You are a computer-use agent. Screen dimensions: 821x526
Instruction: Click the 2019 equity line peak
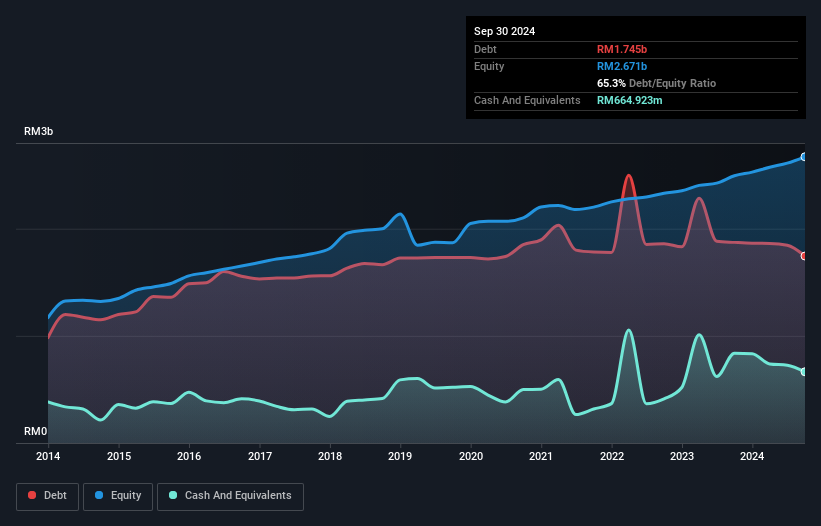click(x=400, y=214)
